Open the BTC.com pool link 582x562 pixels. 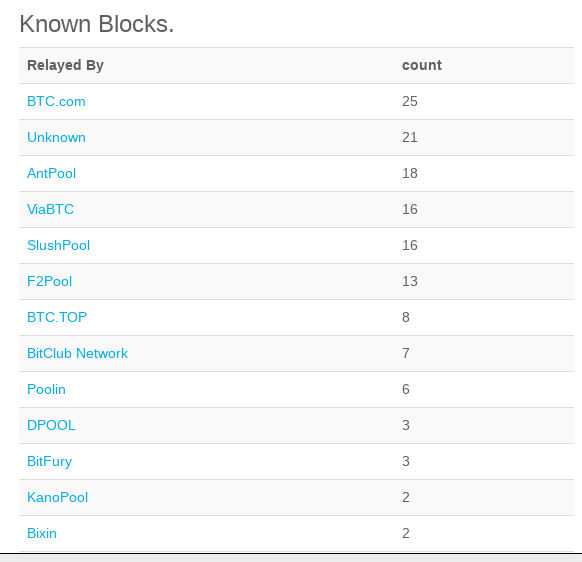[56, 101]
